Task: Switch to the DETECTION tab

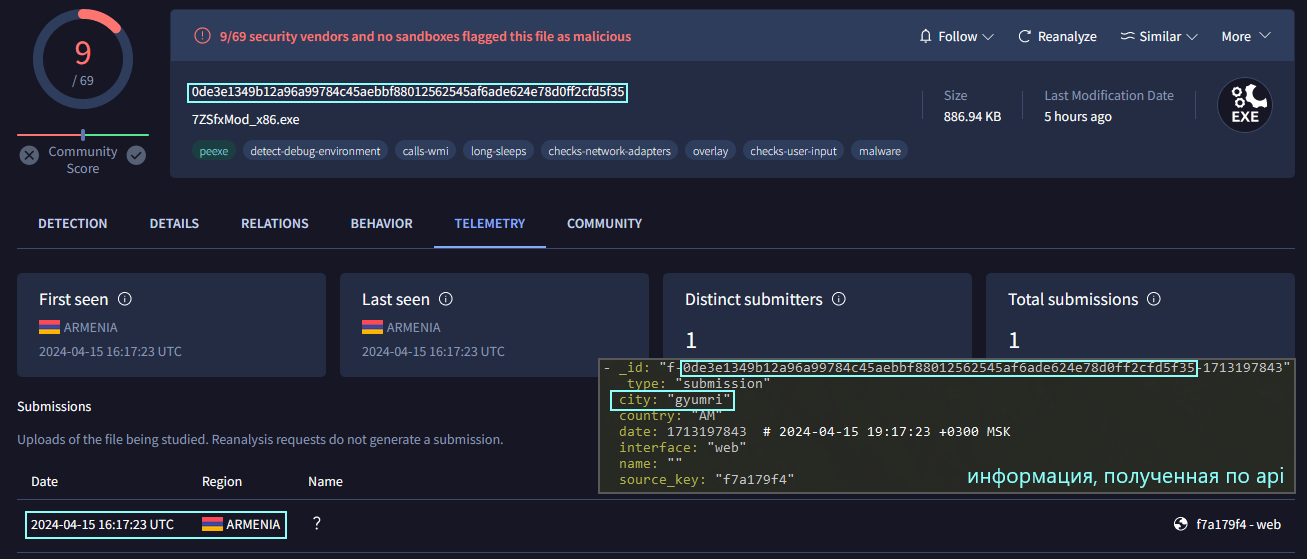Action: pos(73,224)
